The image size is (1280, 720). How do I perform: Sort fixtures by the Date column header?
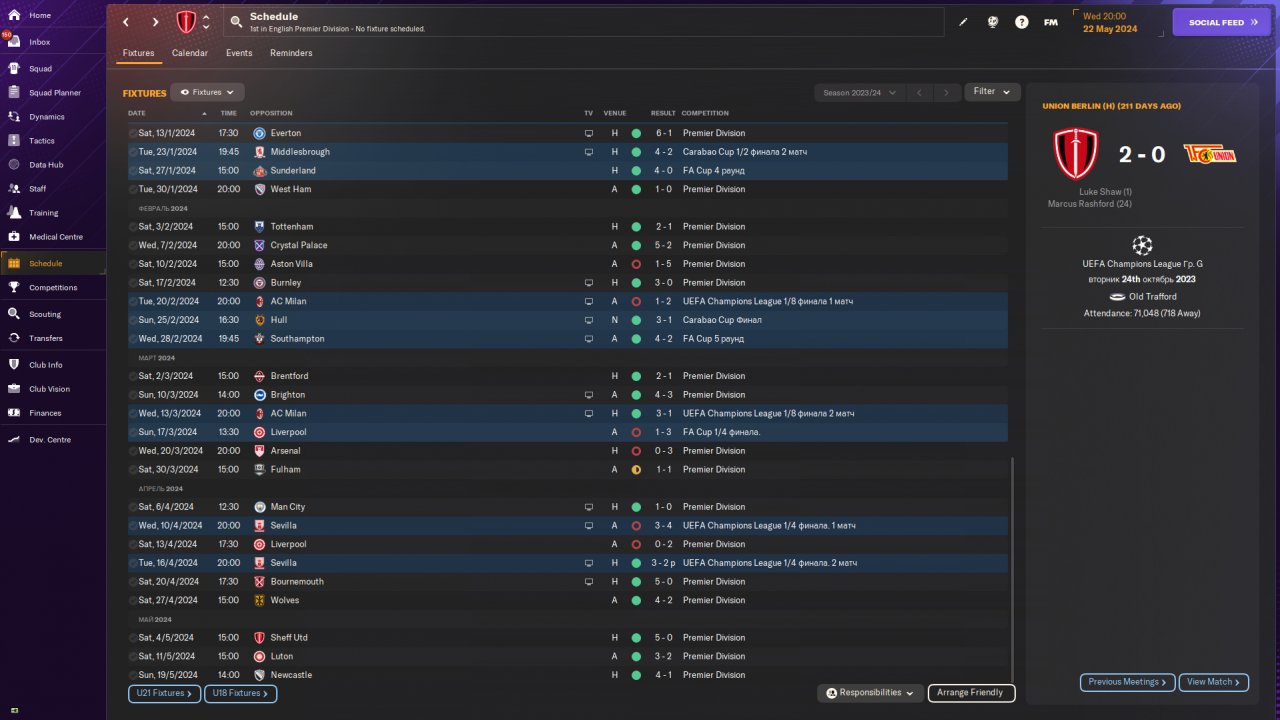pyautogui.click(x=137, y=113)
